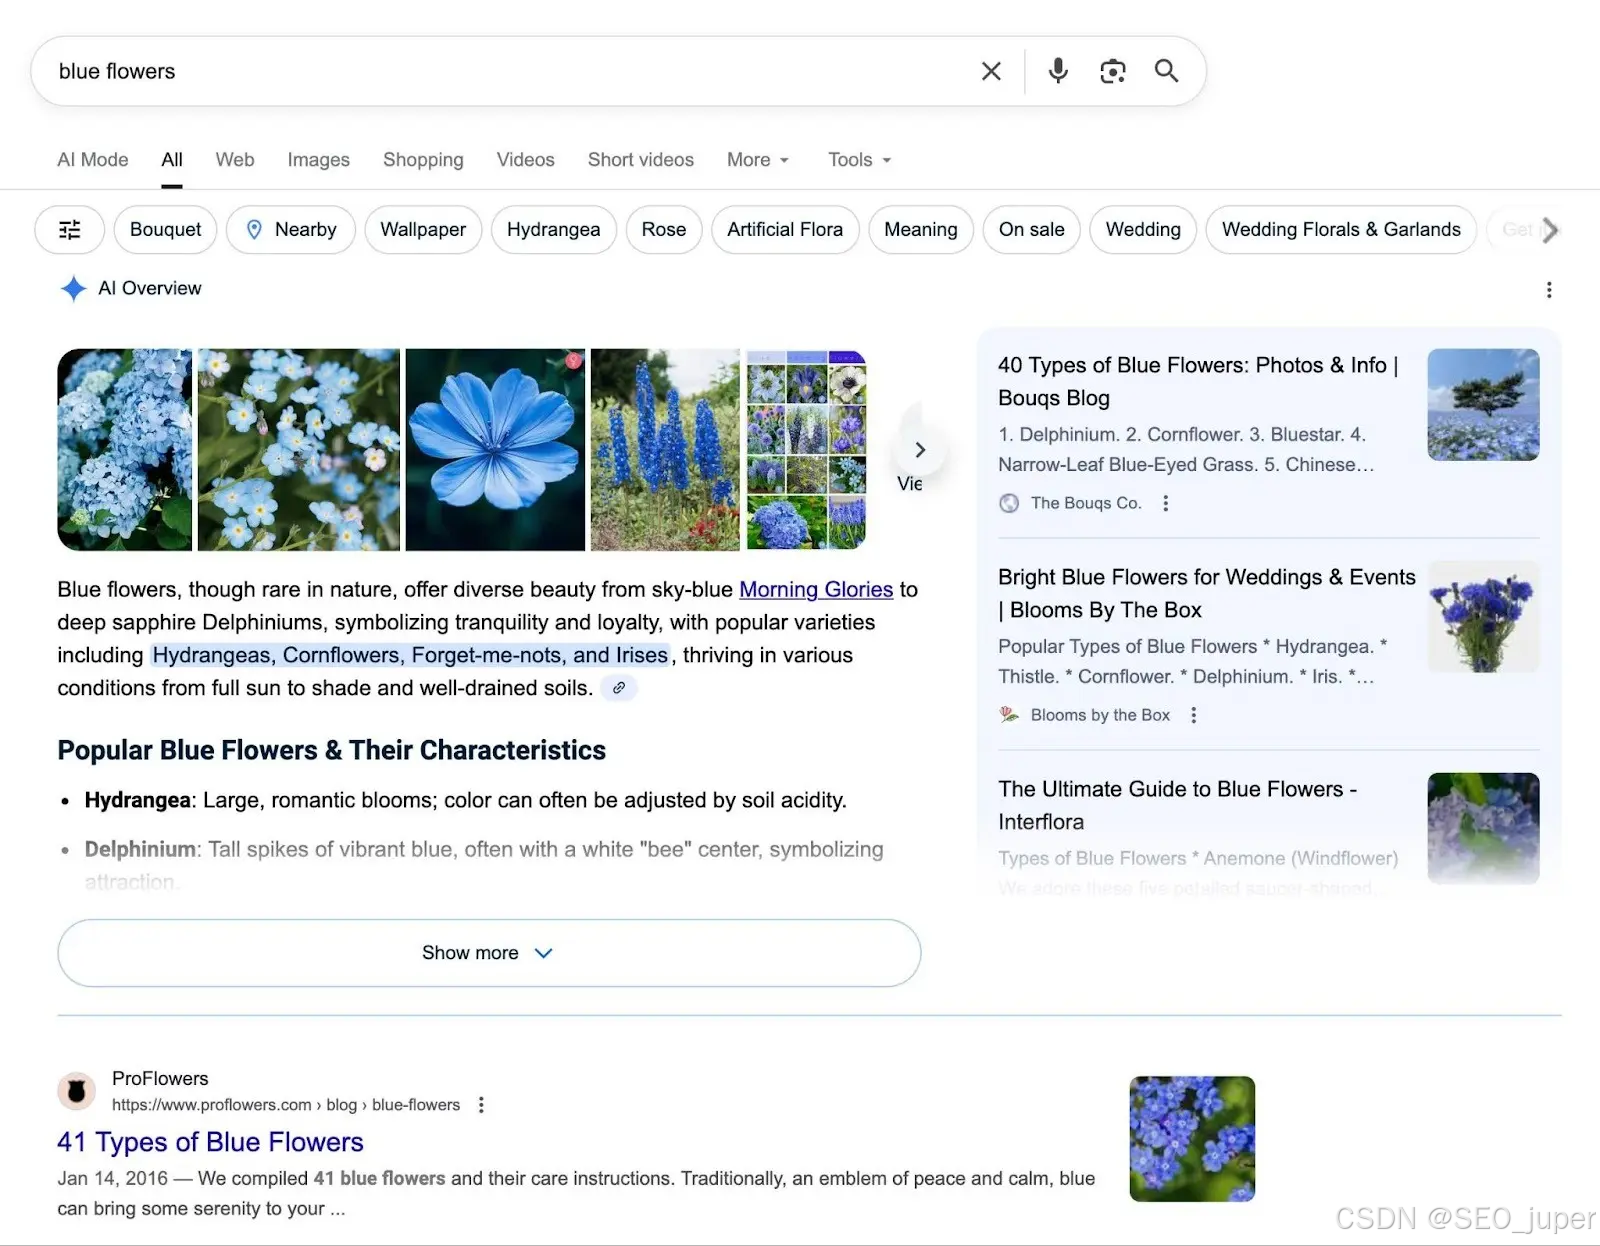Image resolution: width=1600 pixels, height=1246 pixels.
Task: Click the AI Overview sparkle icon
Action: 73,288
